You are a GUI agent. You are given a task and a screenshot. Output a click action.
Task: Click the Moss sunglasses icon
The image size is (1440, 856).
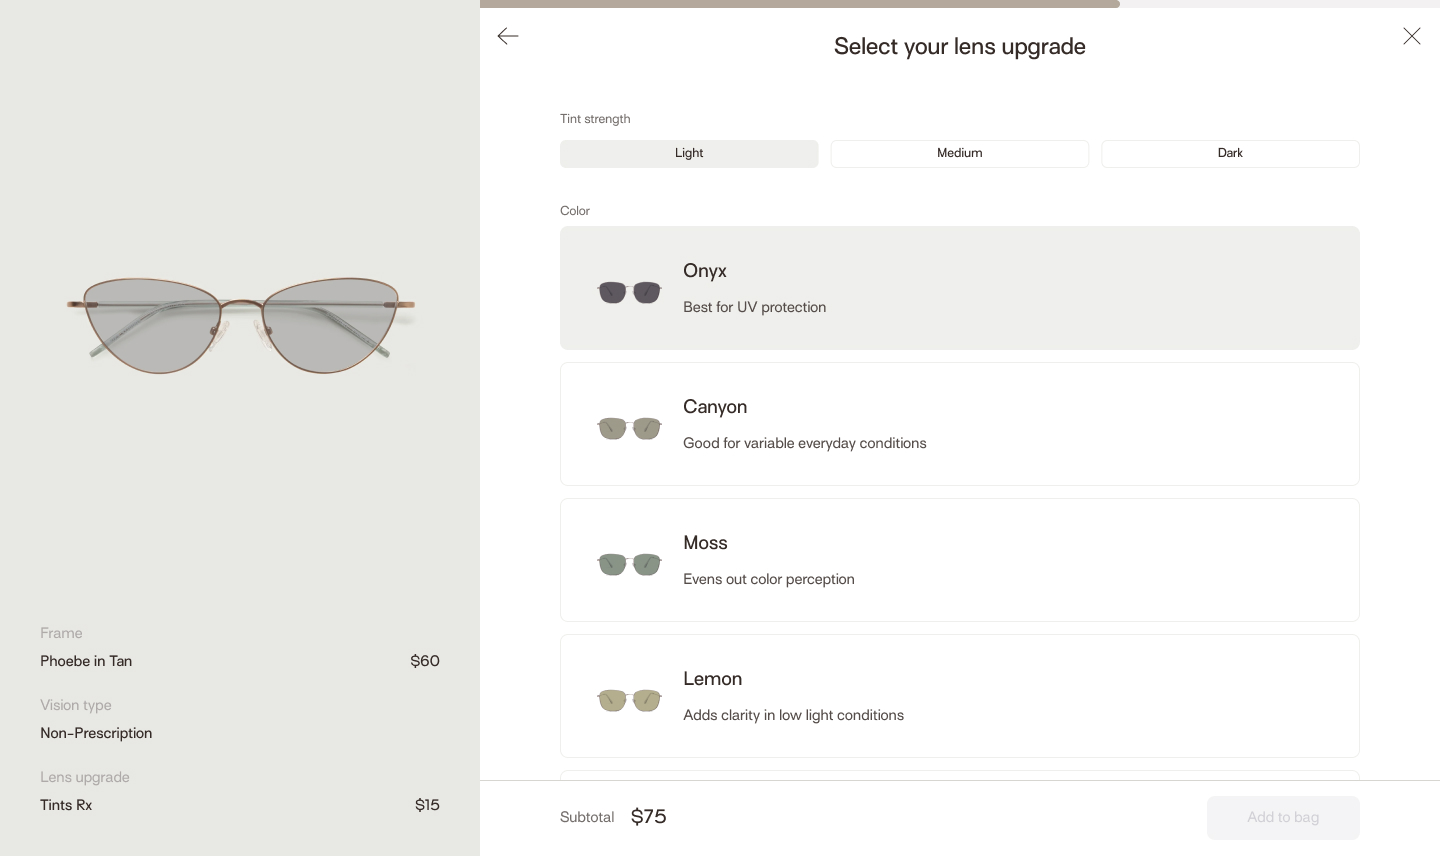[x=629, y=564]
